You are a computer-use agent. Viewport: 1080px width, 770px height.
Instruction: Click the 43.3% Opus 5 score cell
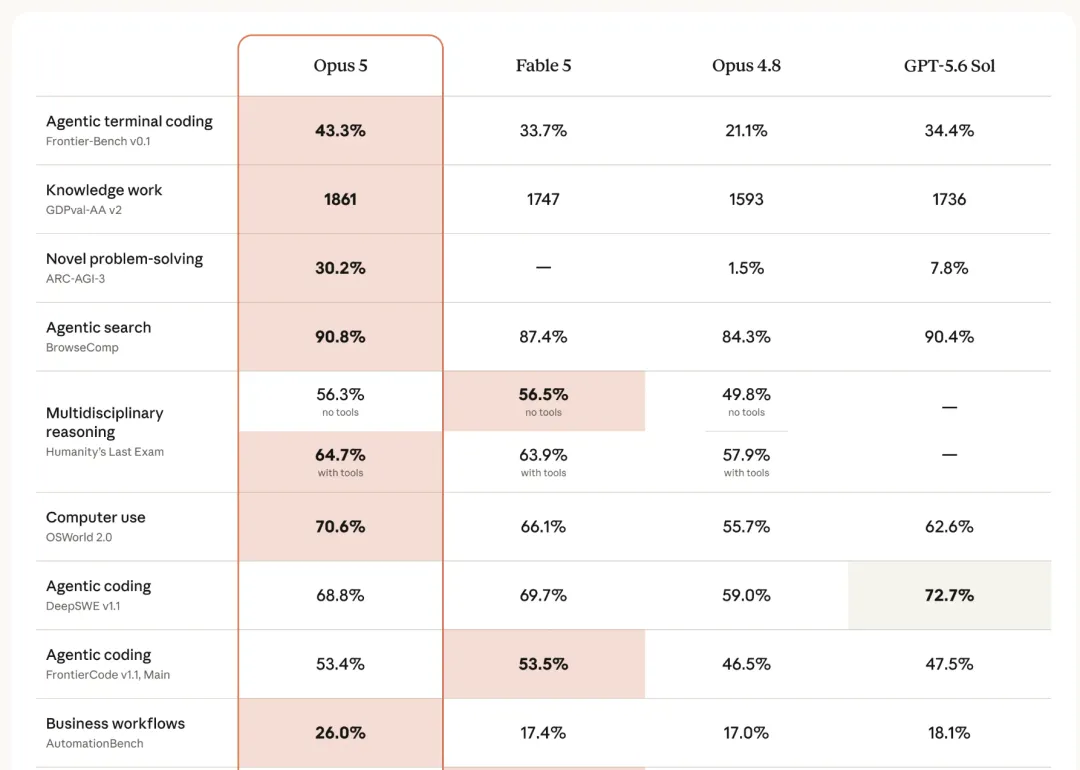340,130
